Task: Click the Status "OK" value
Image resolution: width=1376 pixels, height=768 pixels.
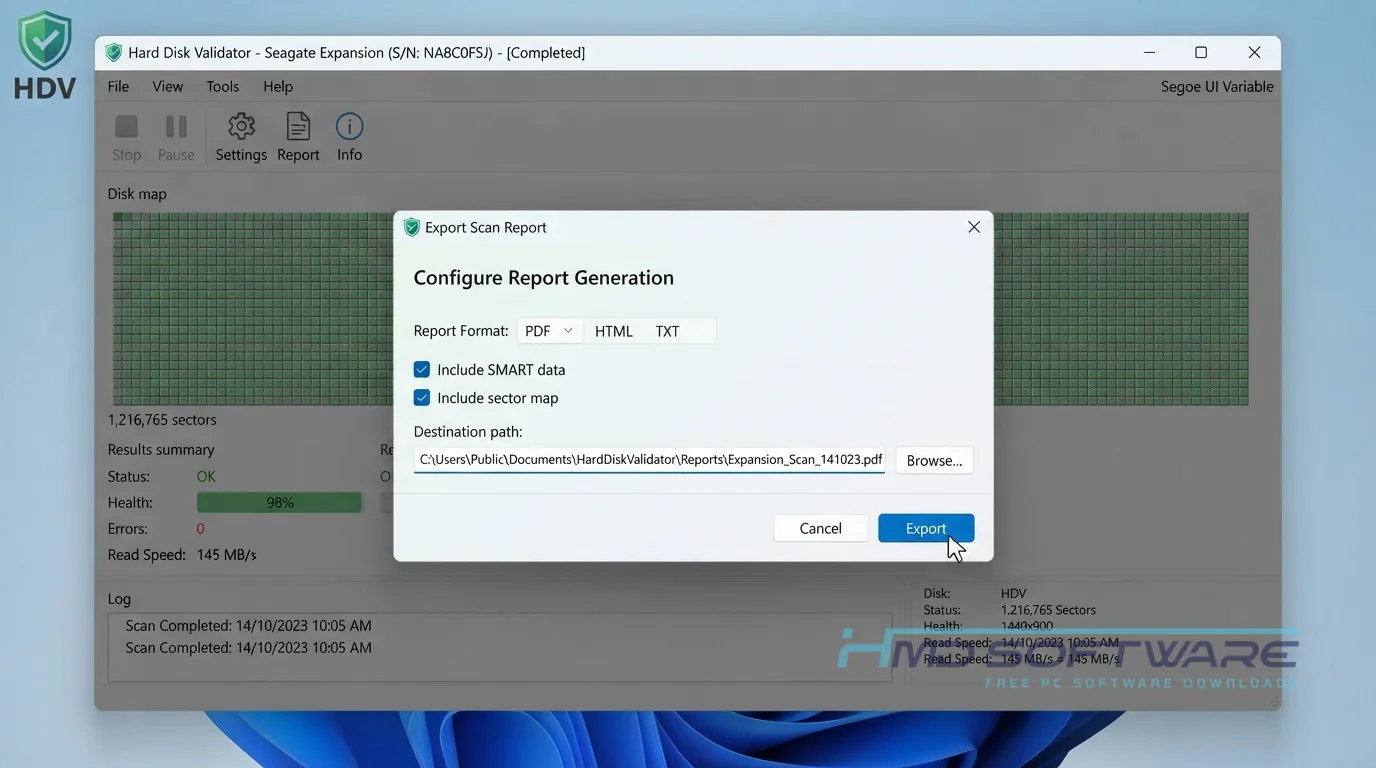Action: [206, 477]
